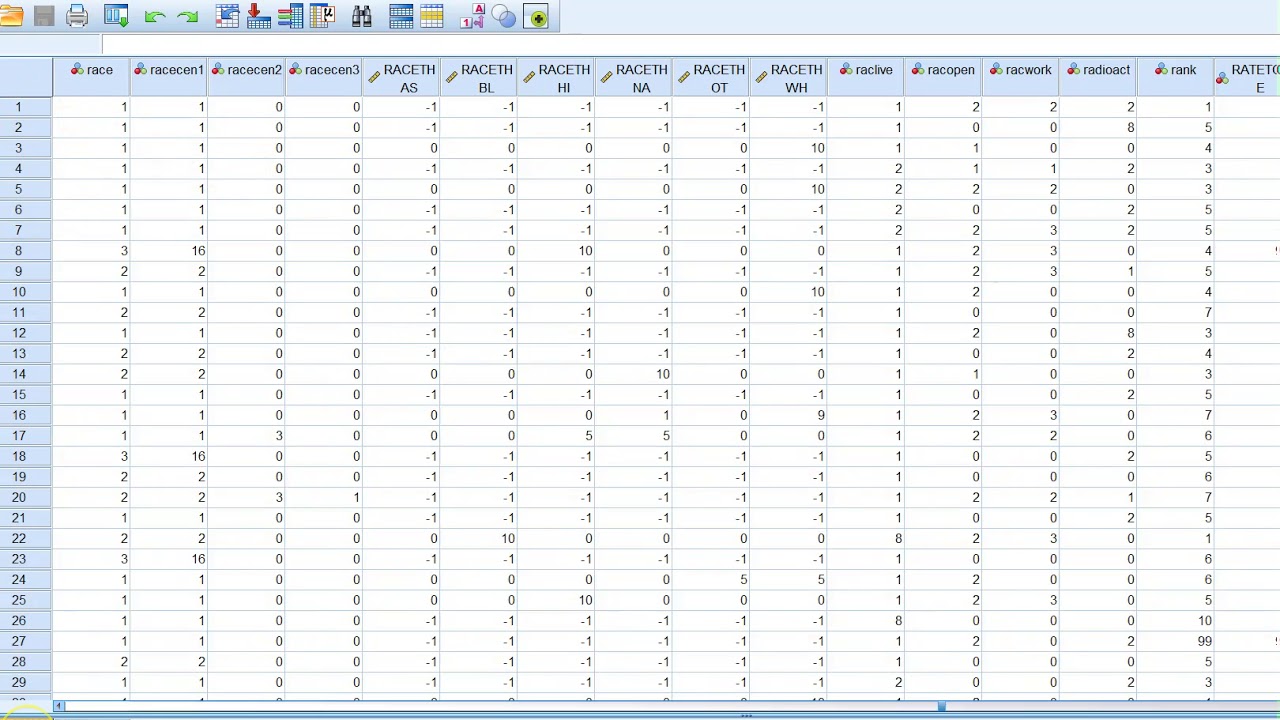Open the Variables info icon
Image resolution: width=1280 pixels, height=720 pixels.
point(290,16)
